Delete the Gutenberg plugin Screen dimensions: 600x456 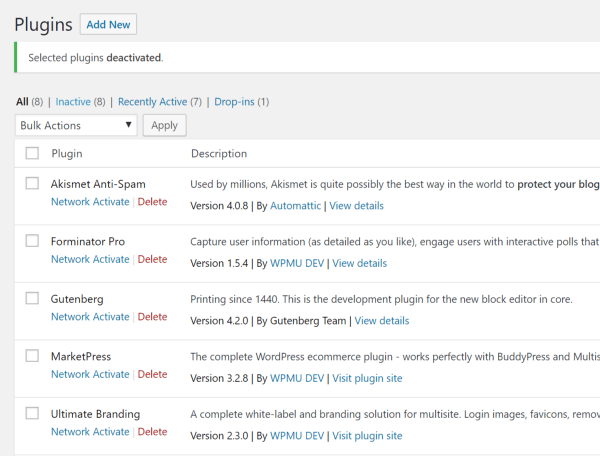[152, 317]
